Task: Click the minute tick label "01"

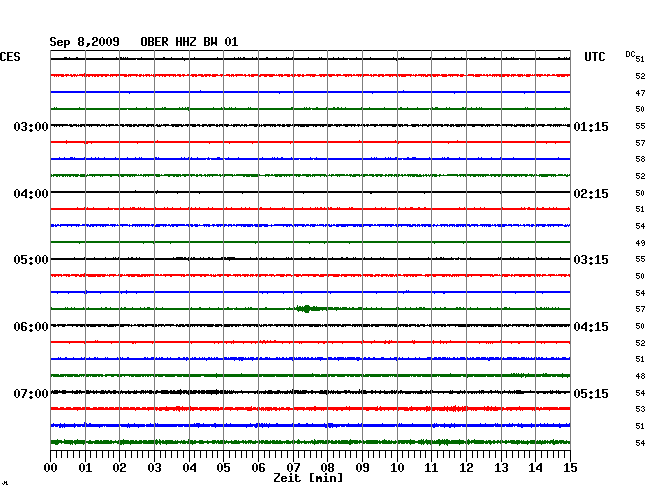Action: pos(85,468)
